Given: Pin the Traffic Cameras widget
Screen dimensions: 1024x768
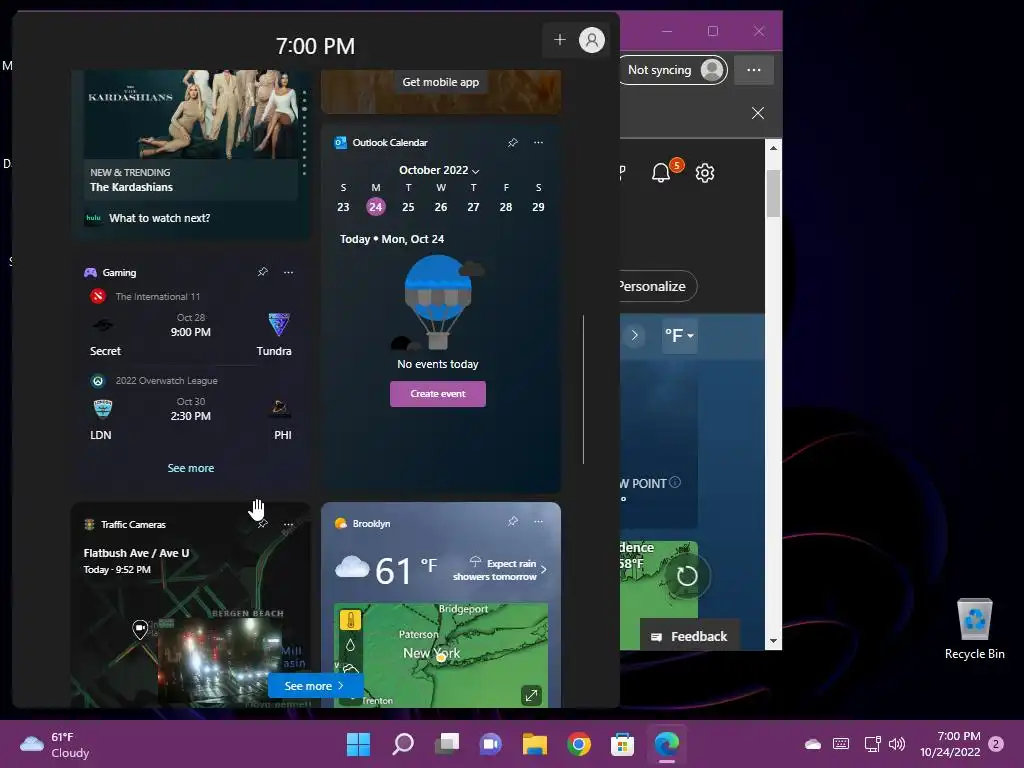Looking at the screenshot, I should pos(263,524).
